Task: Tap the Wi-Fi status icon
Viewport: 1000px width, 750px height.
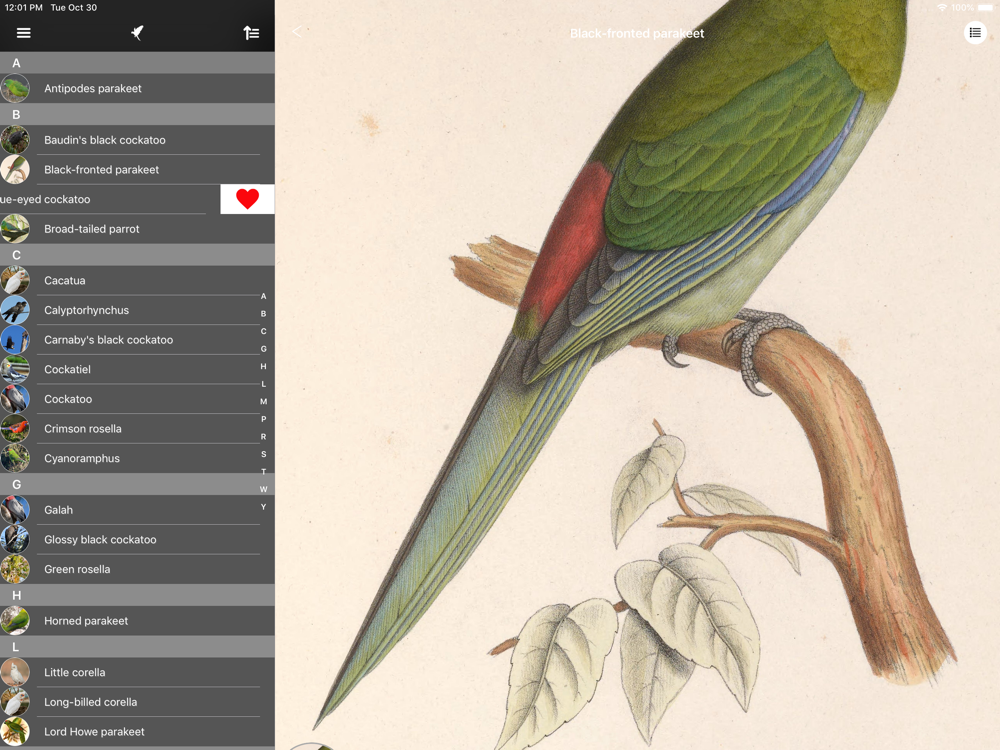Action: pos(942,8)
